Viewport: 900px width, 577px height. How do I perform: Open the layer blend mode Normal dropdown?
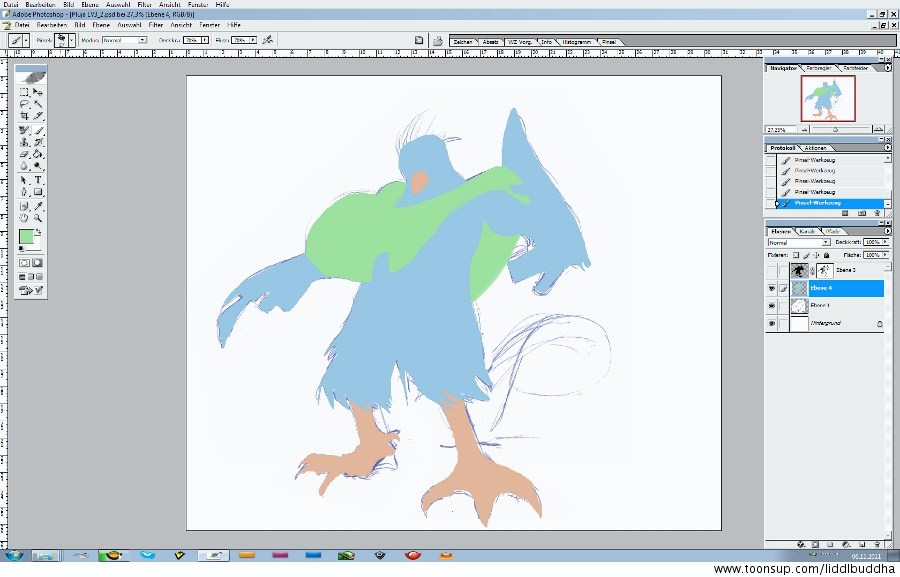point(799,243)
